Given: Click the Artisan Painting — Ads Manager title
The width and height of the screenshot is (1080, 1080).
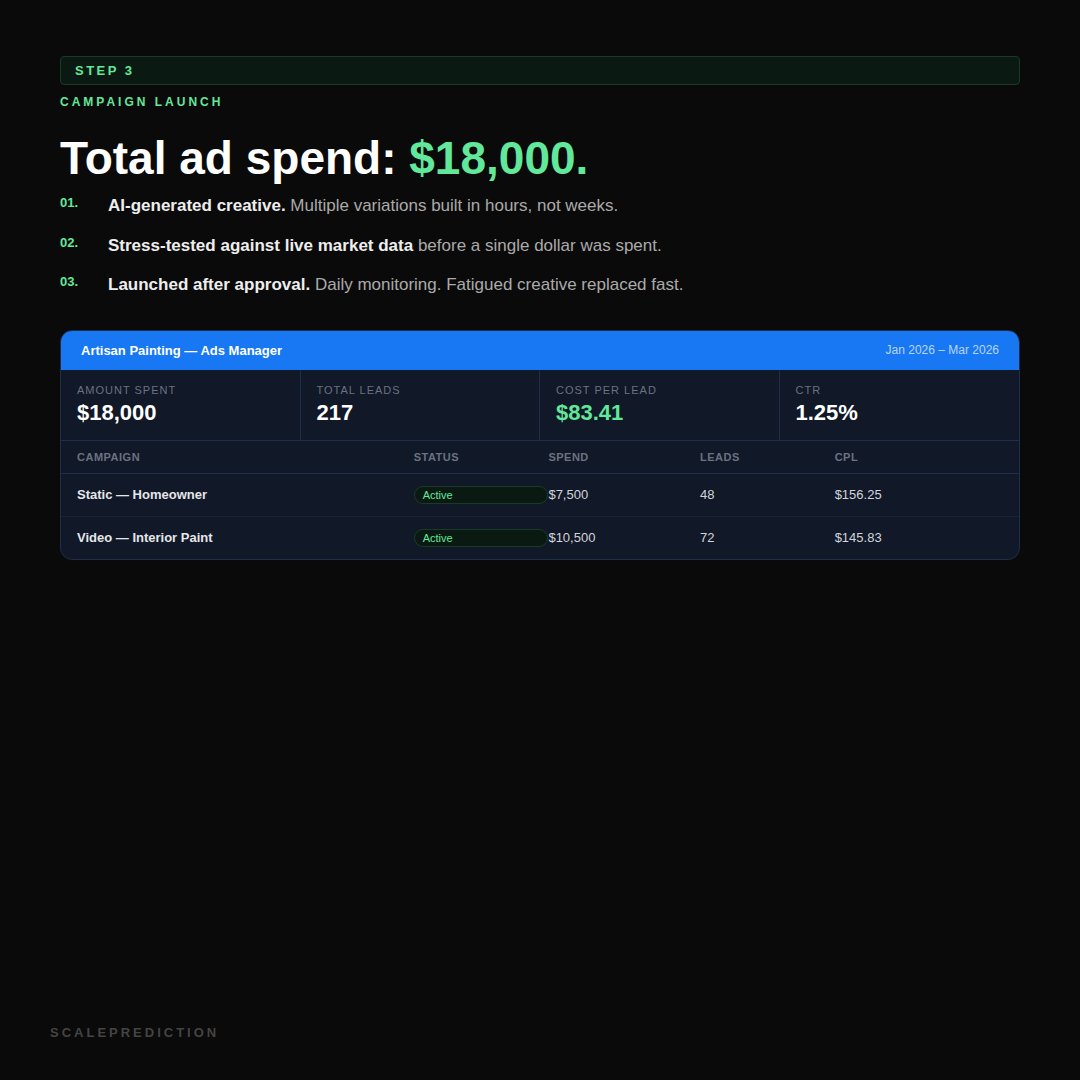Looking at the screenshot, I should (181, 351).
